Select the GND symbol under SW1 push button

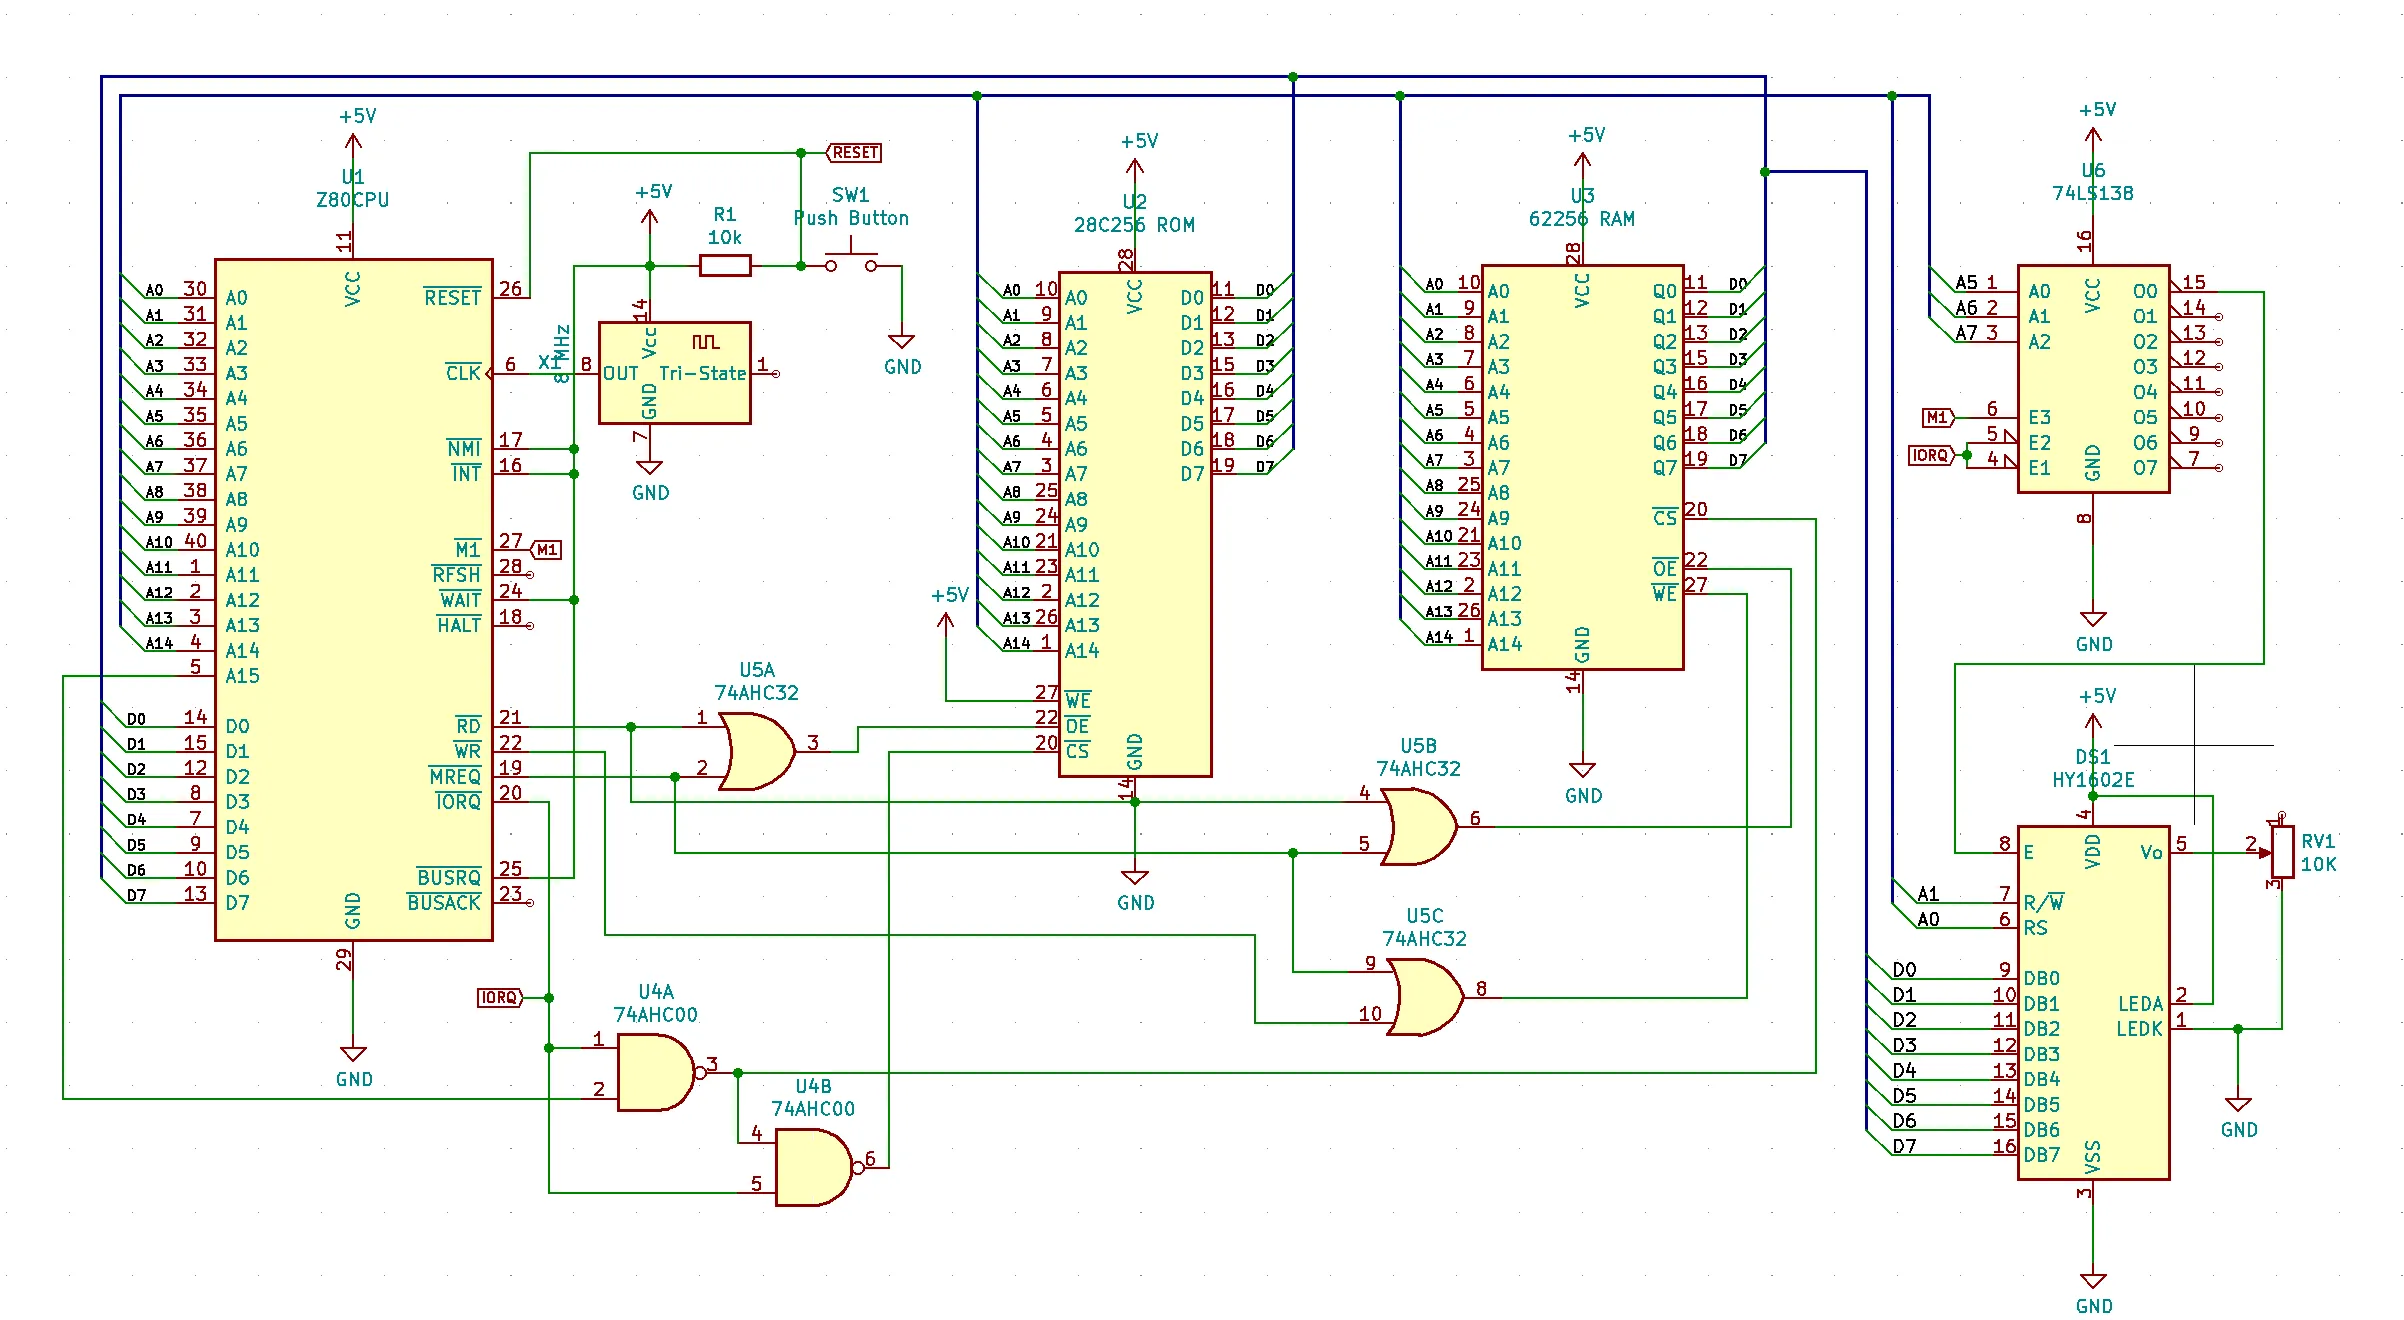902,354
